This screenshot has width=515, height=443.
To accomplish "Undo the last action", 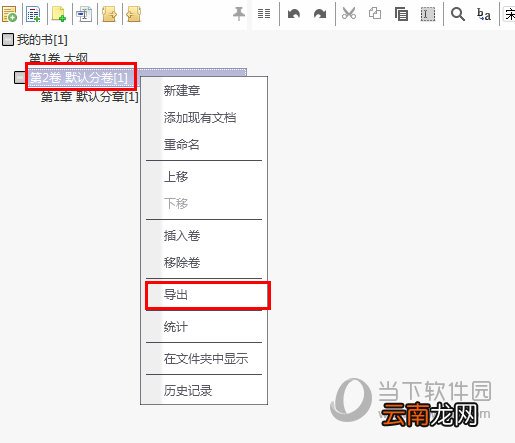I will pos(294,14).
